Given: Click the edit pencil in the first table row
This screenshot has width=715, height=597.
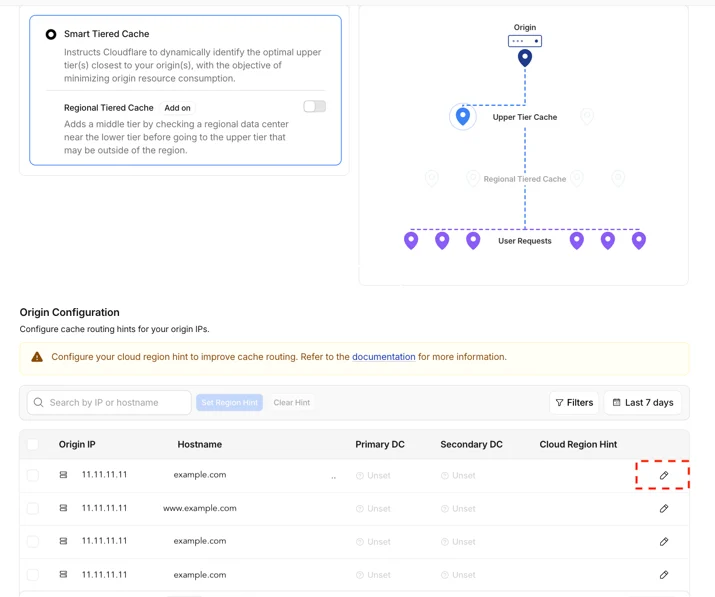Looking at the screenshot, I should coord(664,475).
